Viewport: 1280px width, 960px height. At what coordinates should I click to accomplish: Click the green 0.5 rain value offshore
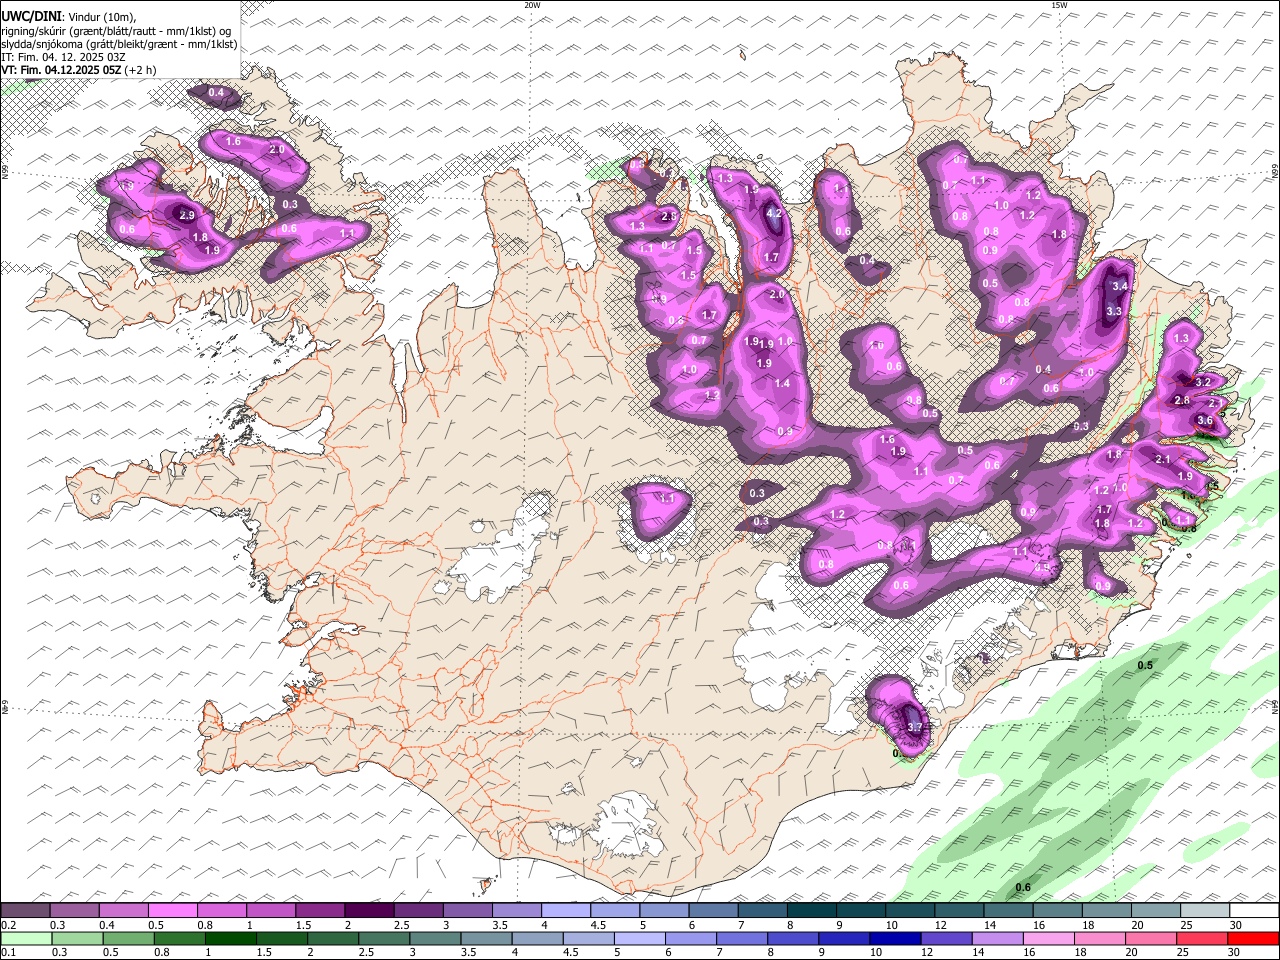(1146, 665)
